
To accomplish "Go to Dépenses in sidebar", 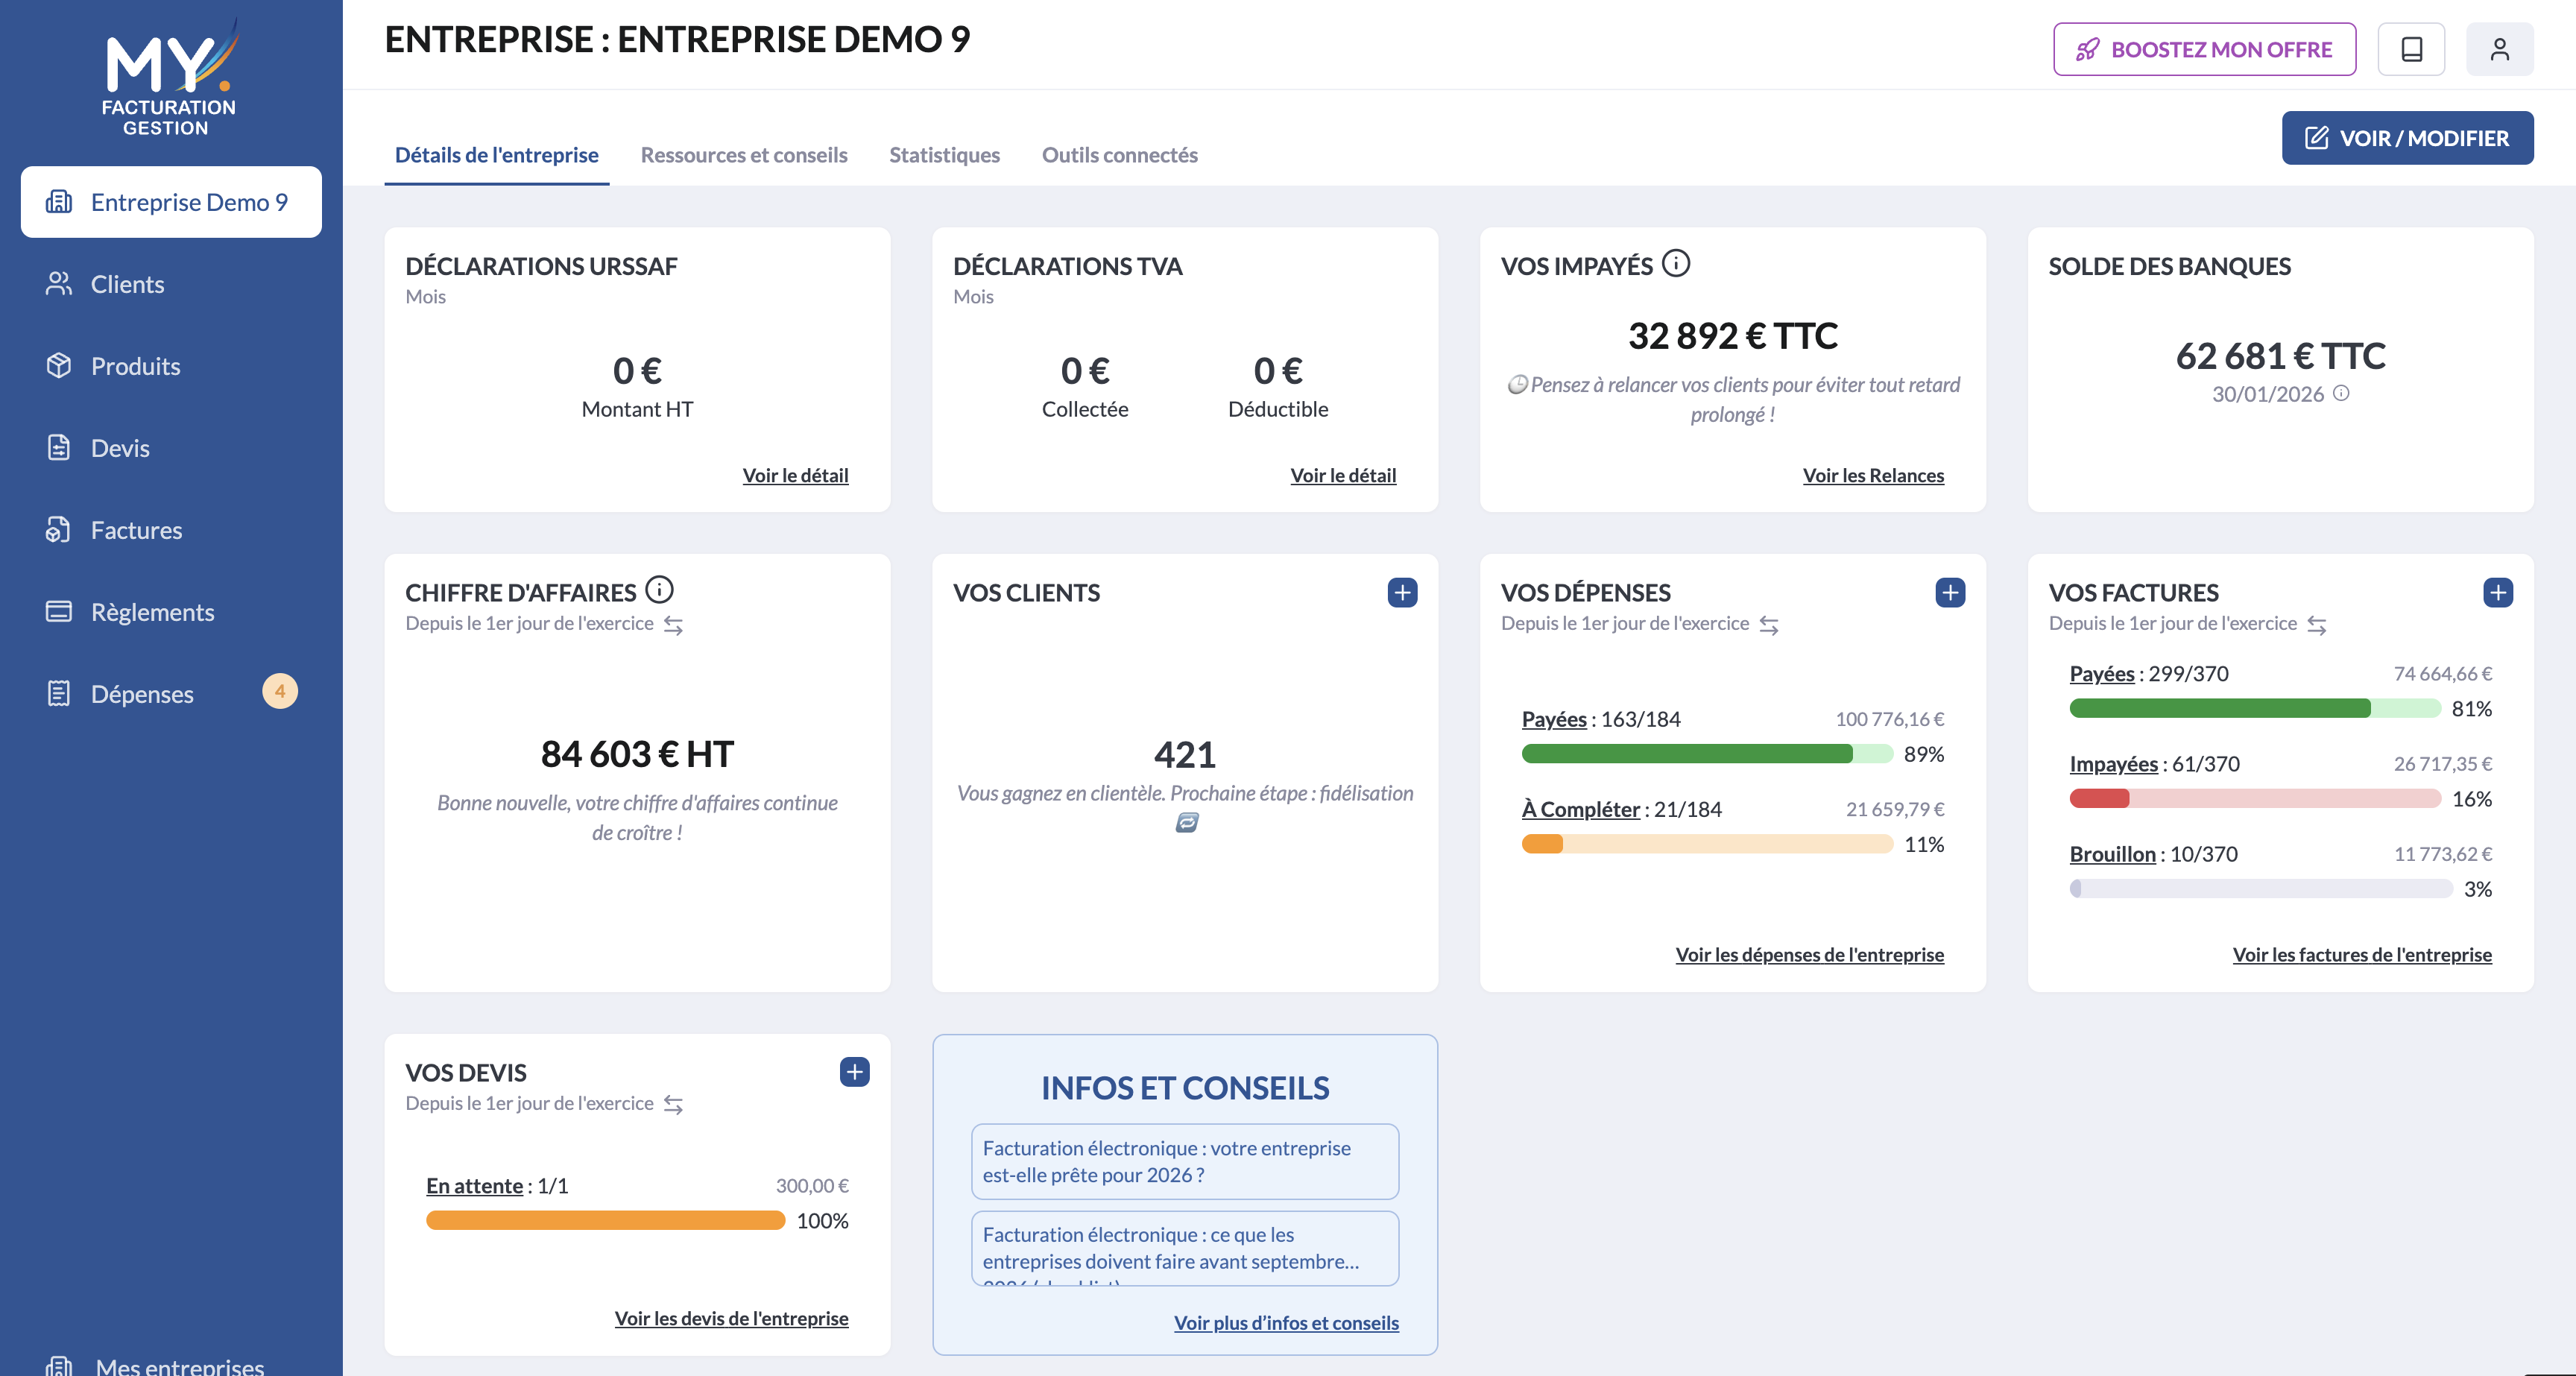I will point(171,694).
